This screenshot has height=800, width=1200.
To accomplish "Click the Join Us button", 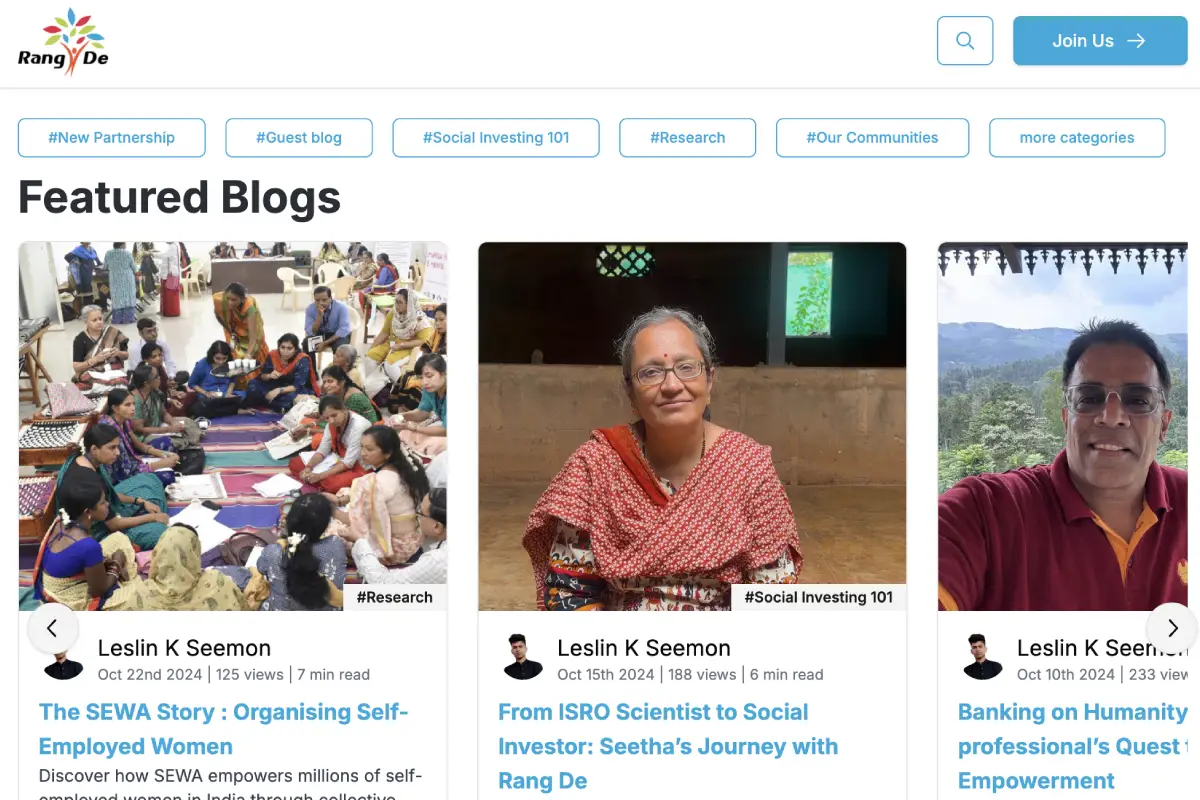I will pyautogui.click(x=1100, y=40).
